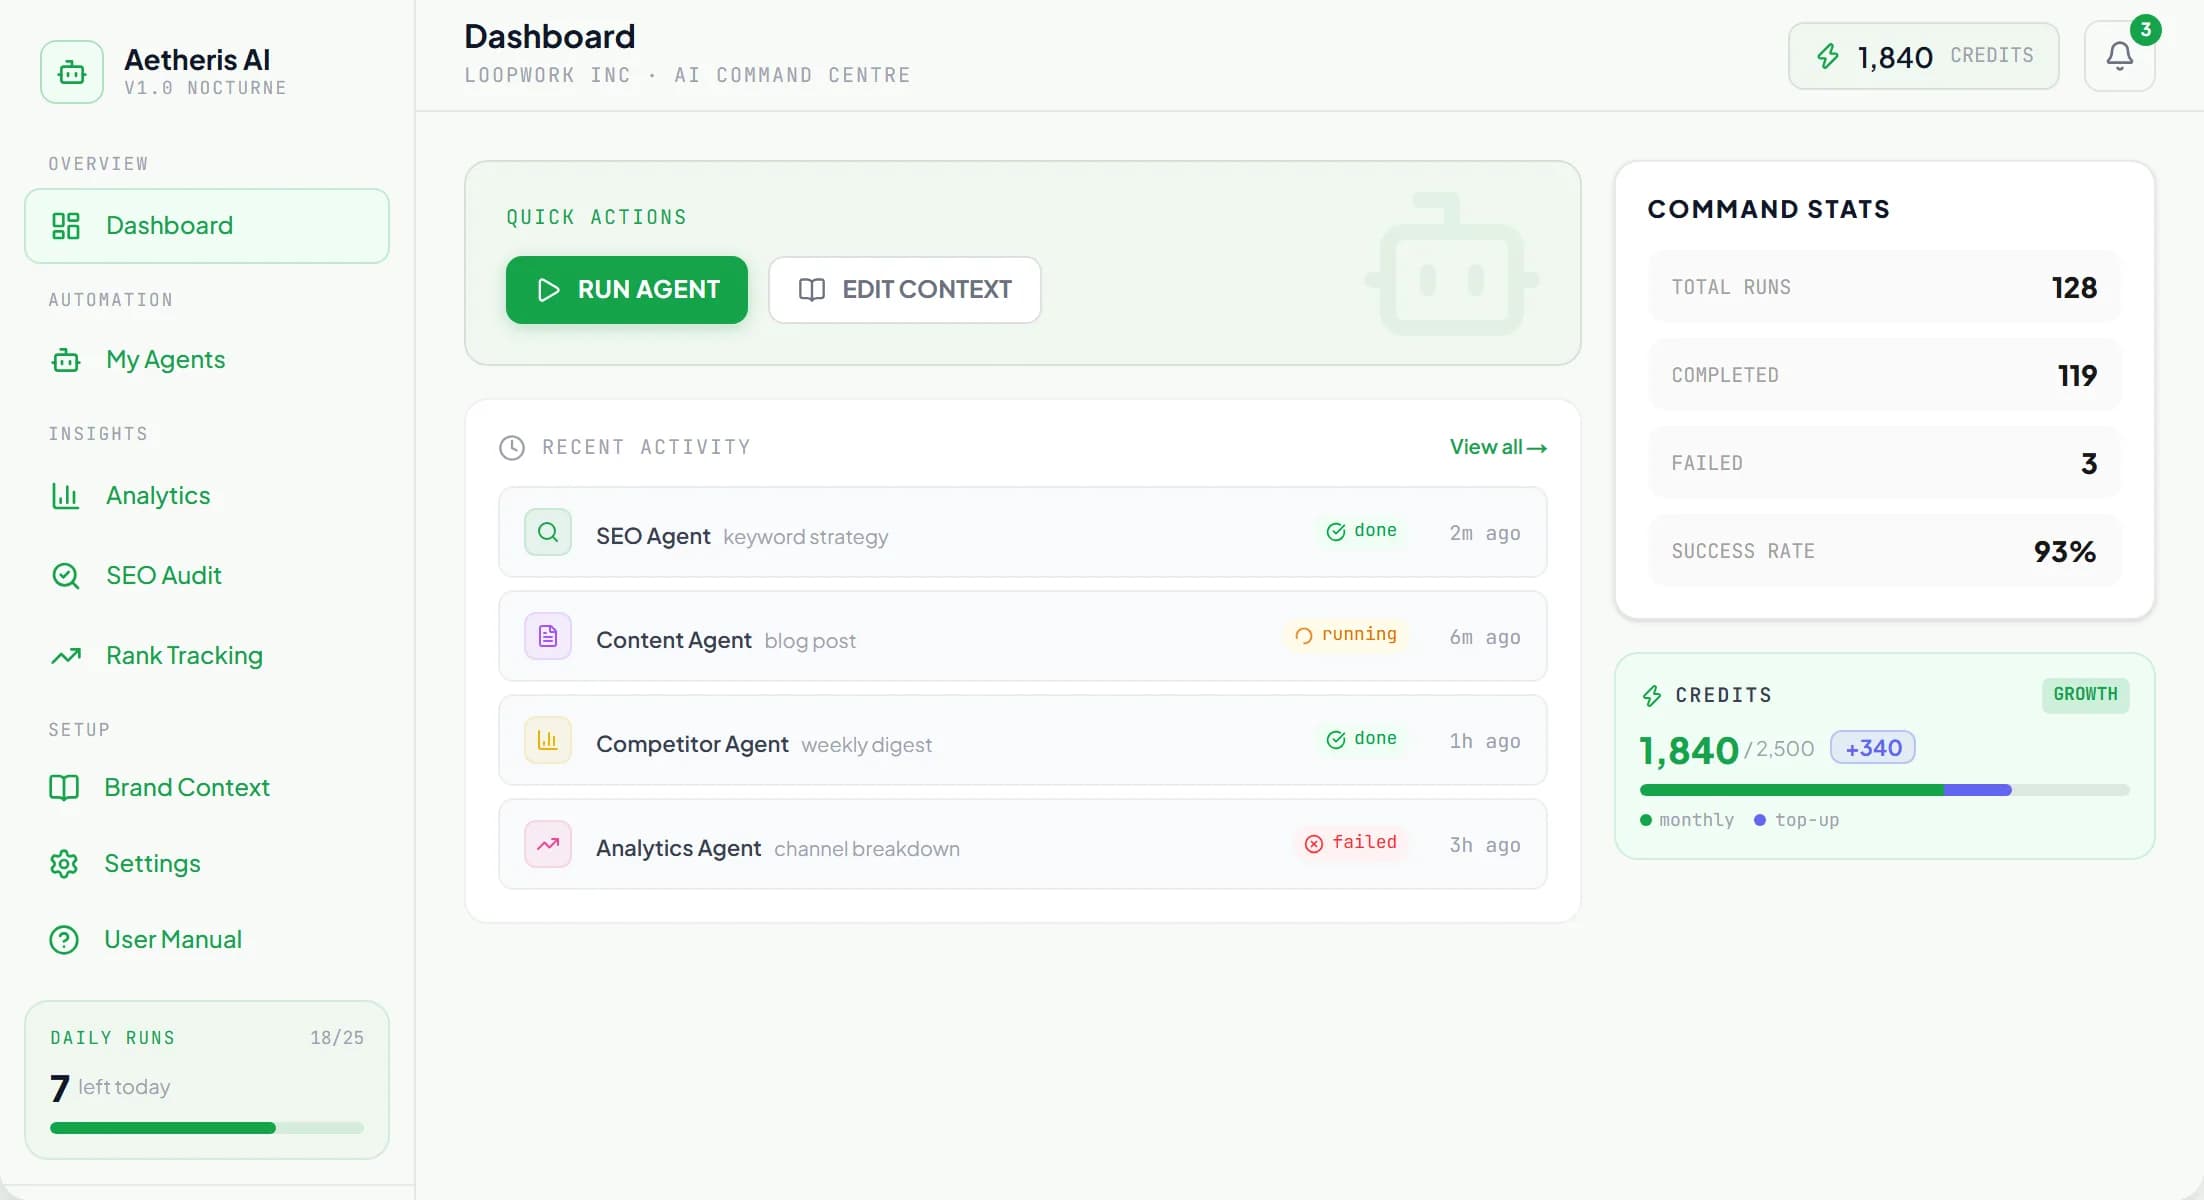The width and height of the screenshot is (2204, 1200).
Task: Navigate to Rank Tracking
Action: [x=184, y=656]
